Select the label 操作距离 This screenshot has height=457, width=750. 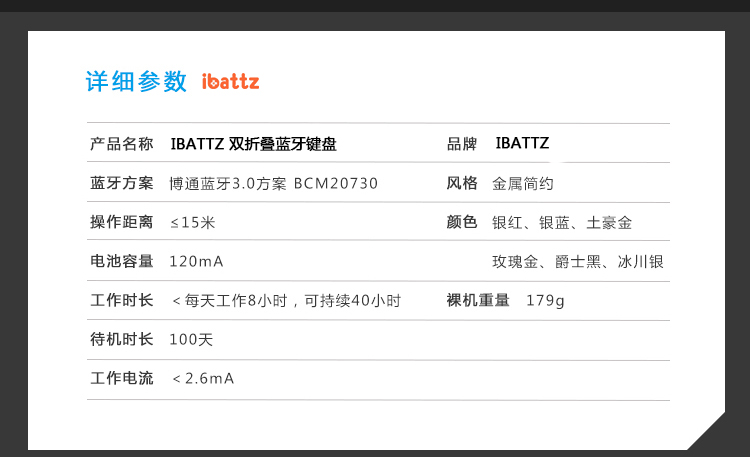[x=121, y=222]
